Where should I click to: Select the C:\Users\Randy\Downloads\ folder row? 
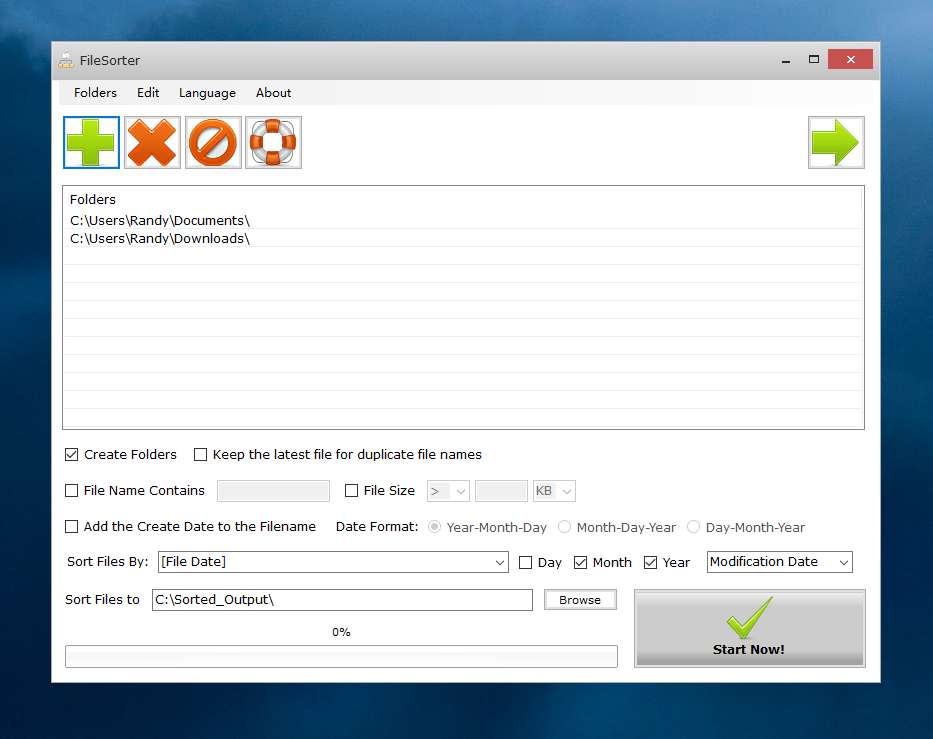(463, 239)
